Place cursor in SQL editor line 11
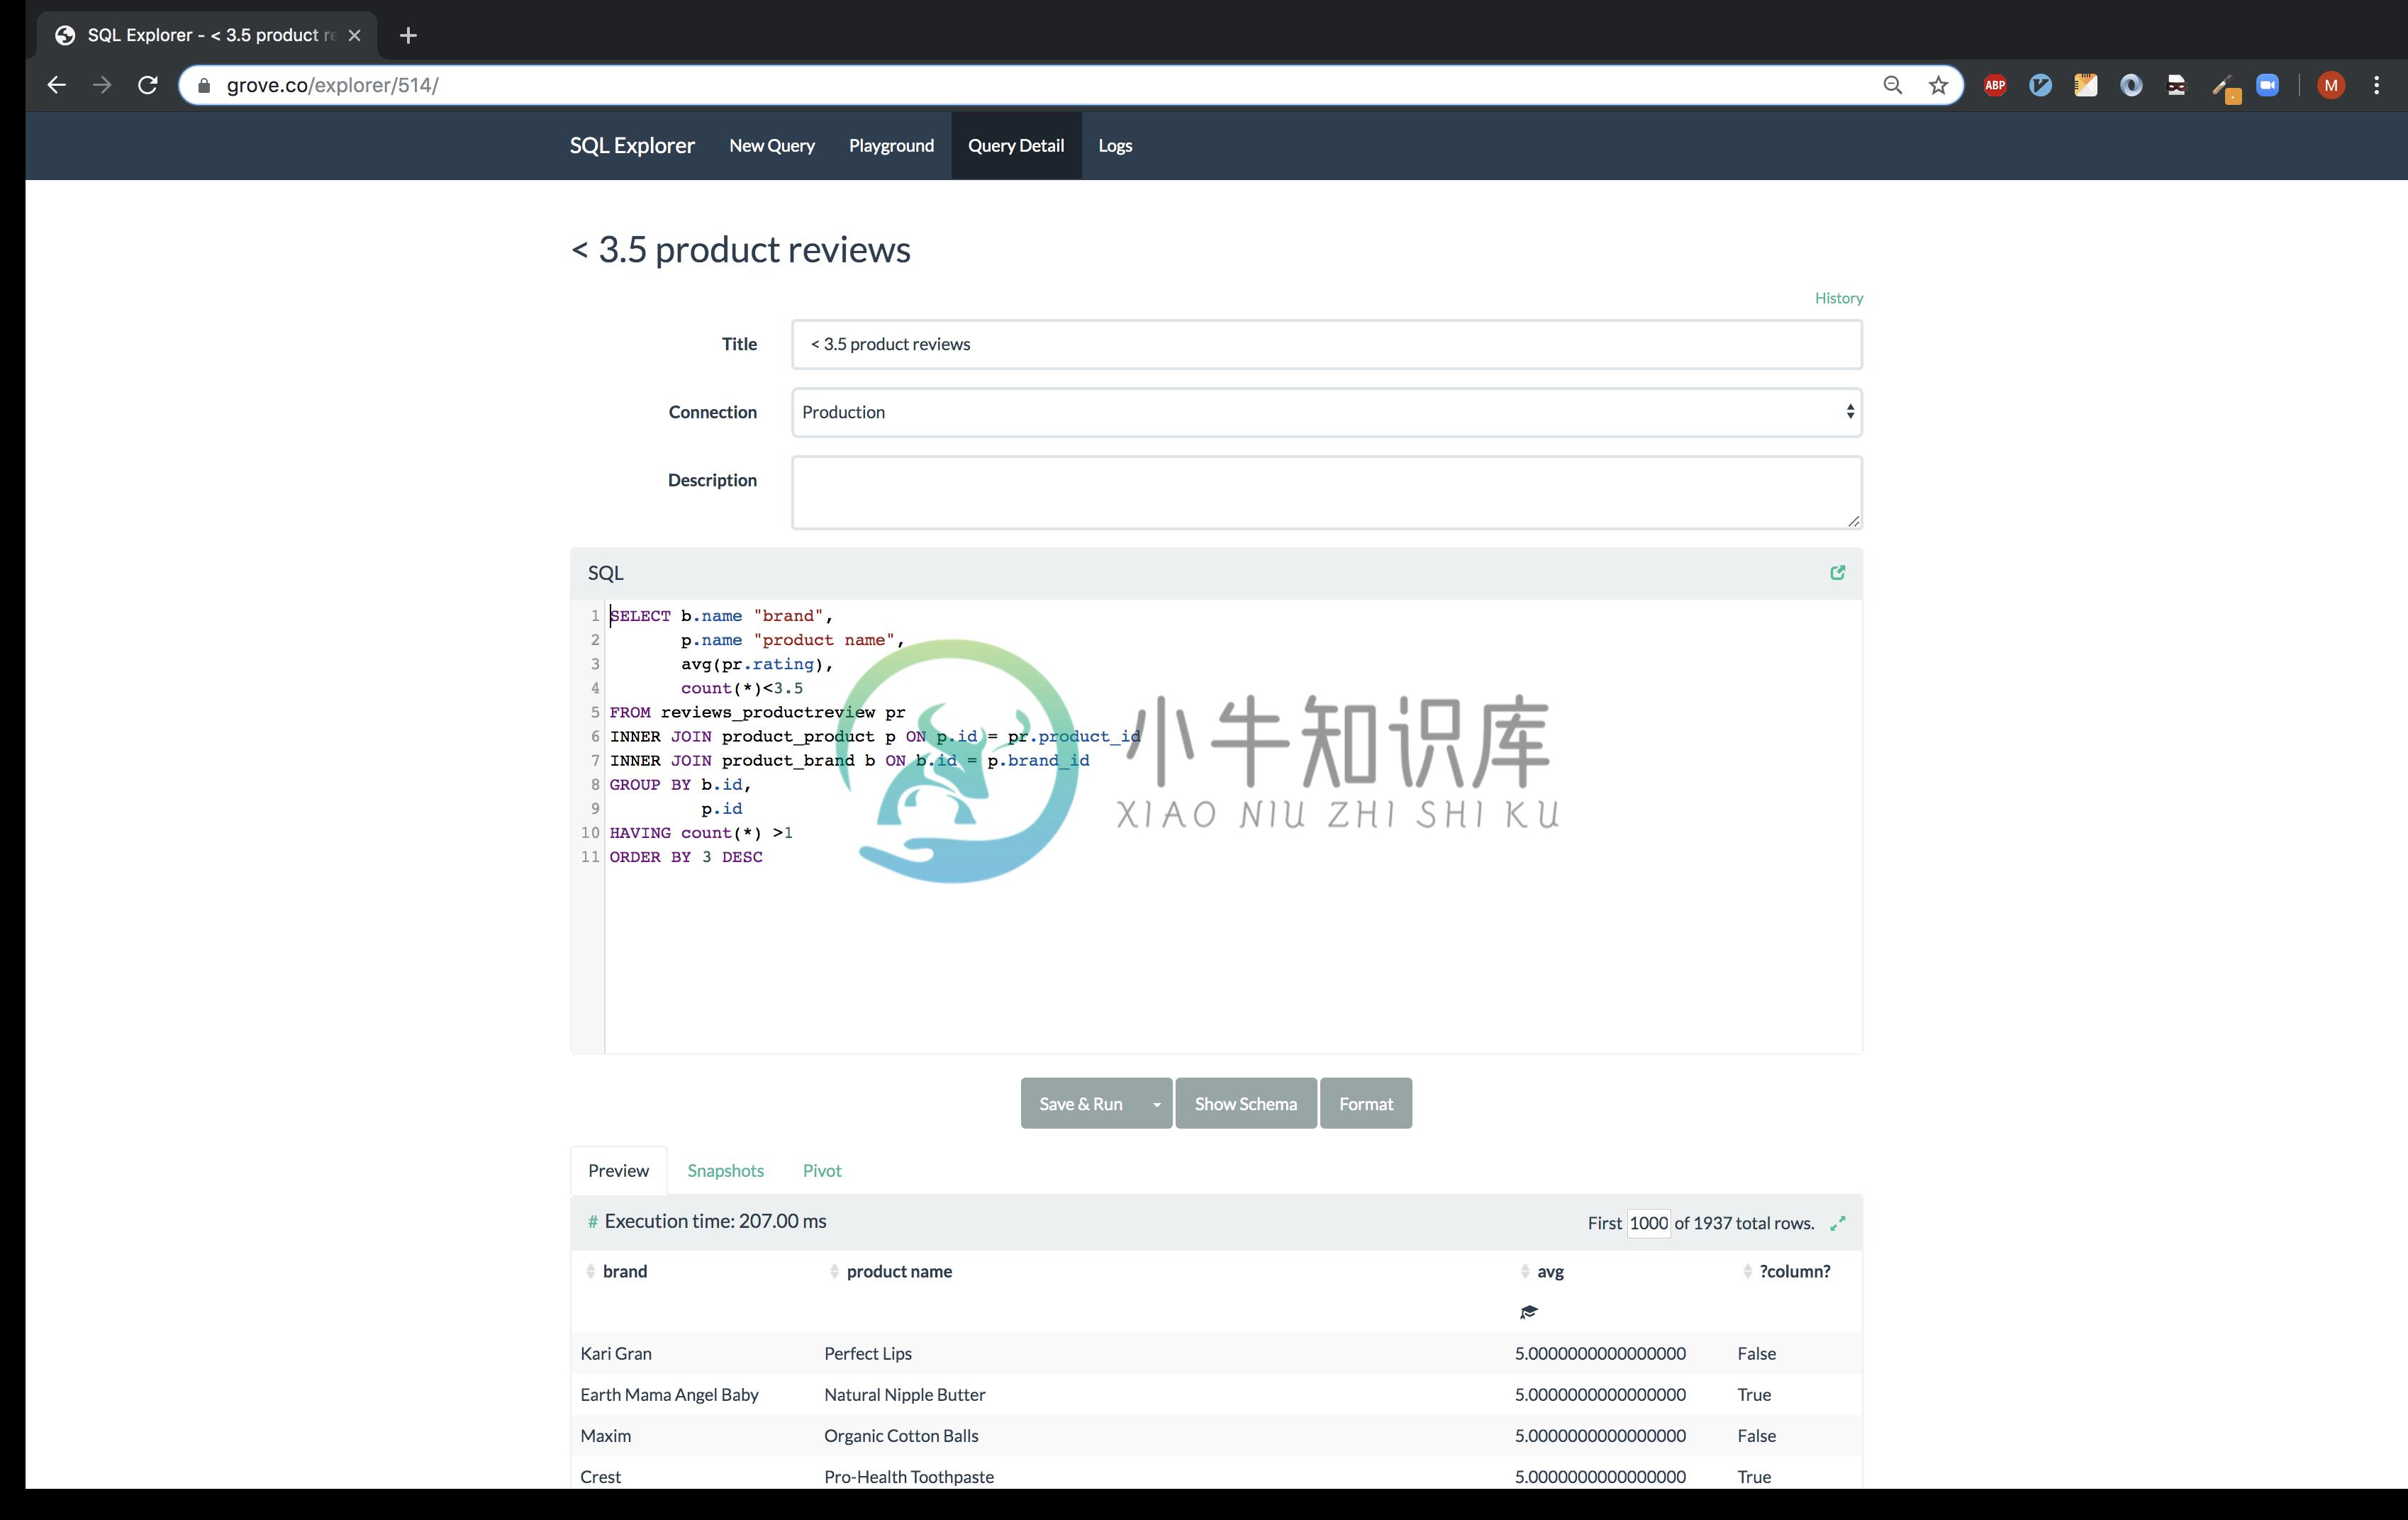The height and width of the screenshot is (1520, 2408). pyautogui.click(x=686, y=857)
